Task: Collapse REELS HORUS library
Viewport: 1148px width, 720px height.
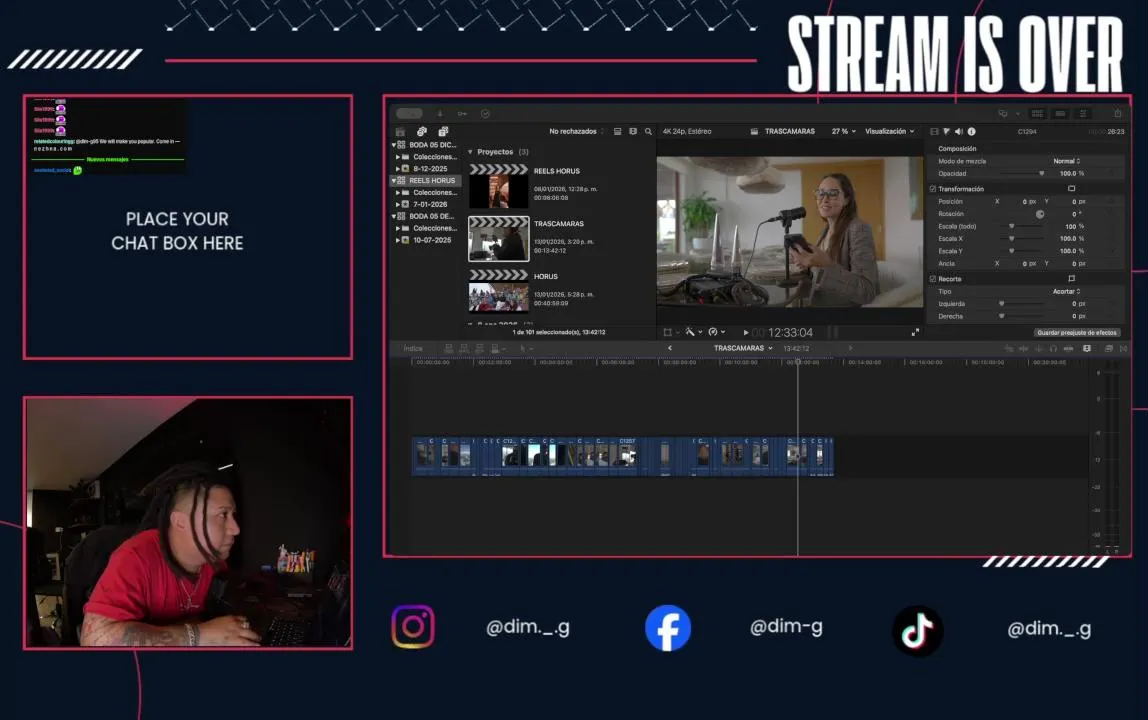Action: tap(394, 181)
